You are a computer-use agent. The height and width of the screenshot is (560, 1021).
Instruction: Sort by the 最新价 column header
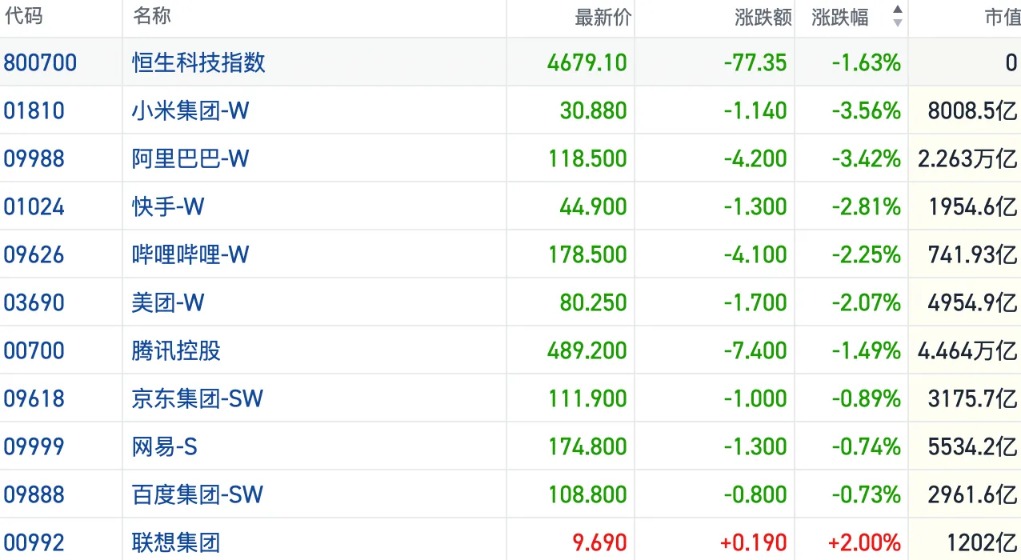click(603, 17)
